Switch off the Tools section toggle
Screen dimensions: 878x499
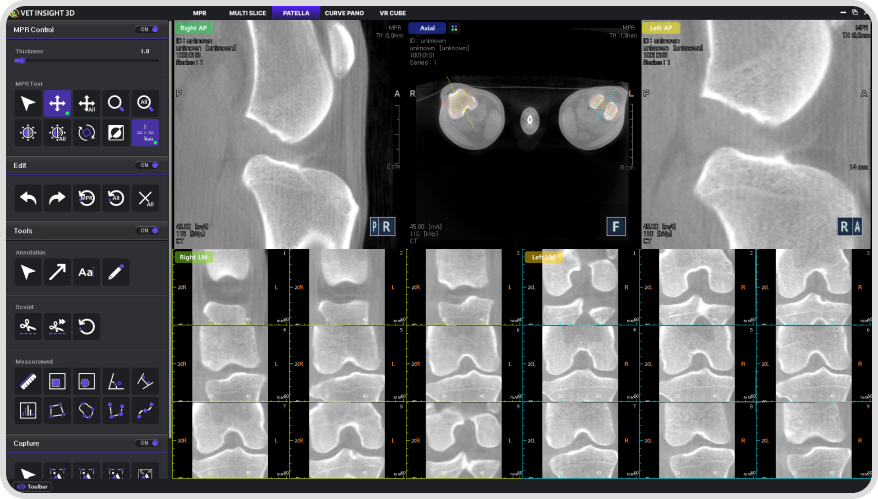point(148,231)
